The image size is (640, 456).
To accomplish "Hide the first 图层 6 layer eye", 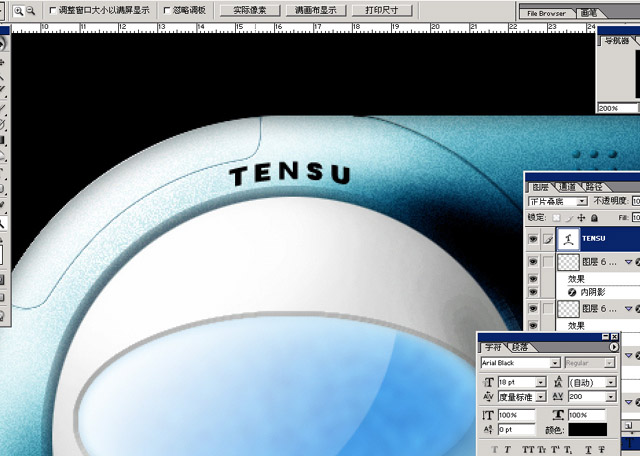I will 533,262.
